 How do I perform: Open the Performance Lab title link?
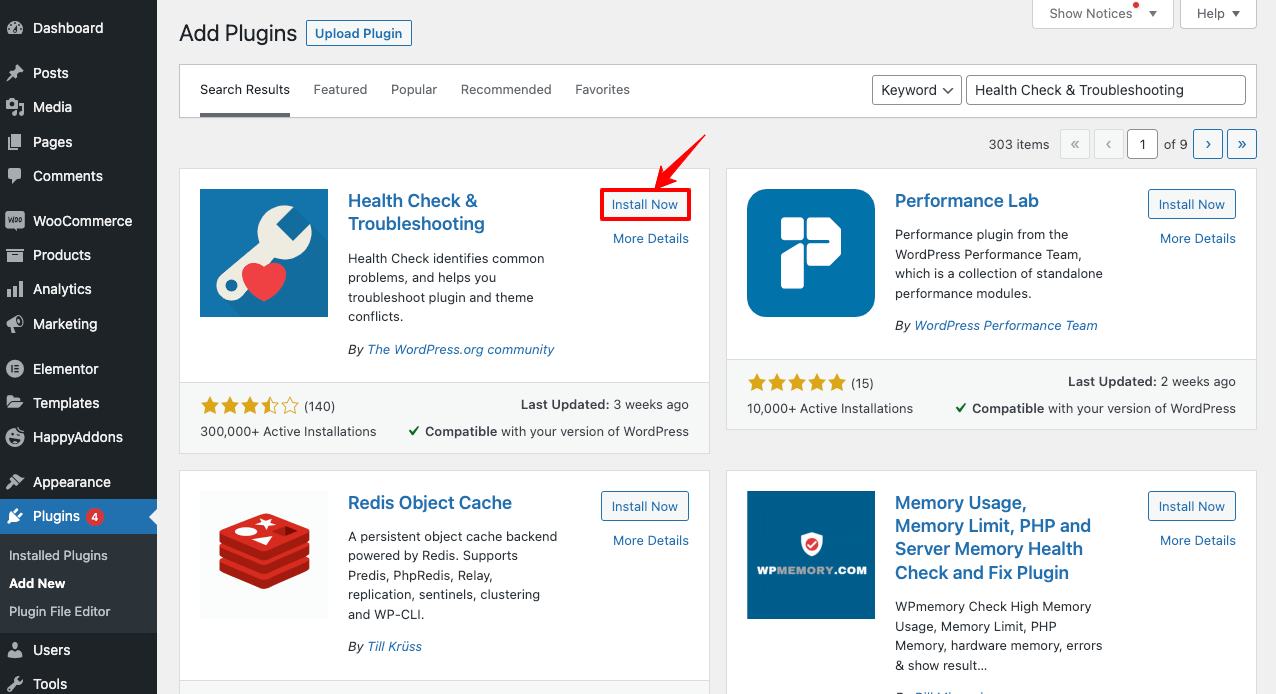pyautogui.click(x=967, y=201)
